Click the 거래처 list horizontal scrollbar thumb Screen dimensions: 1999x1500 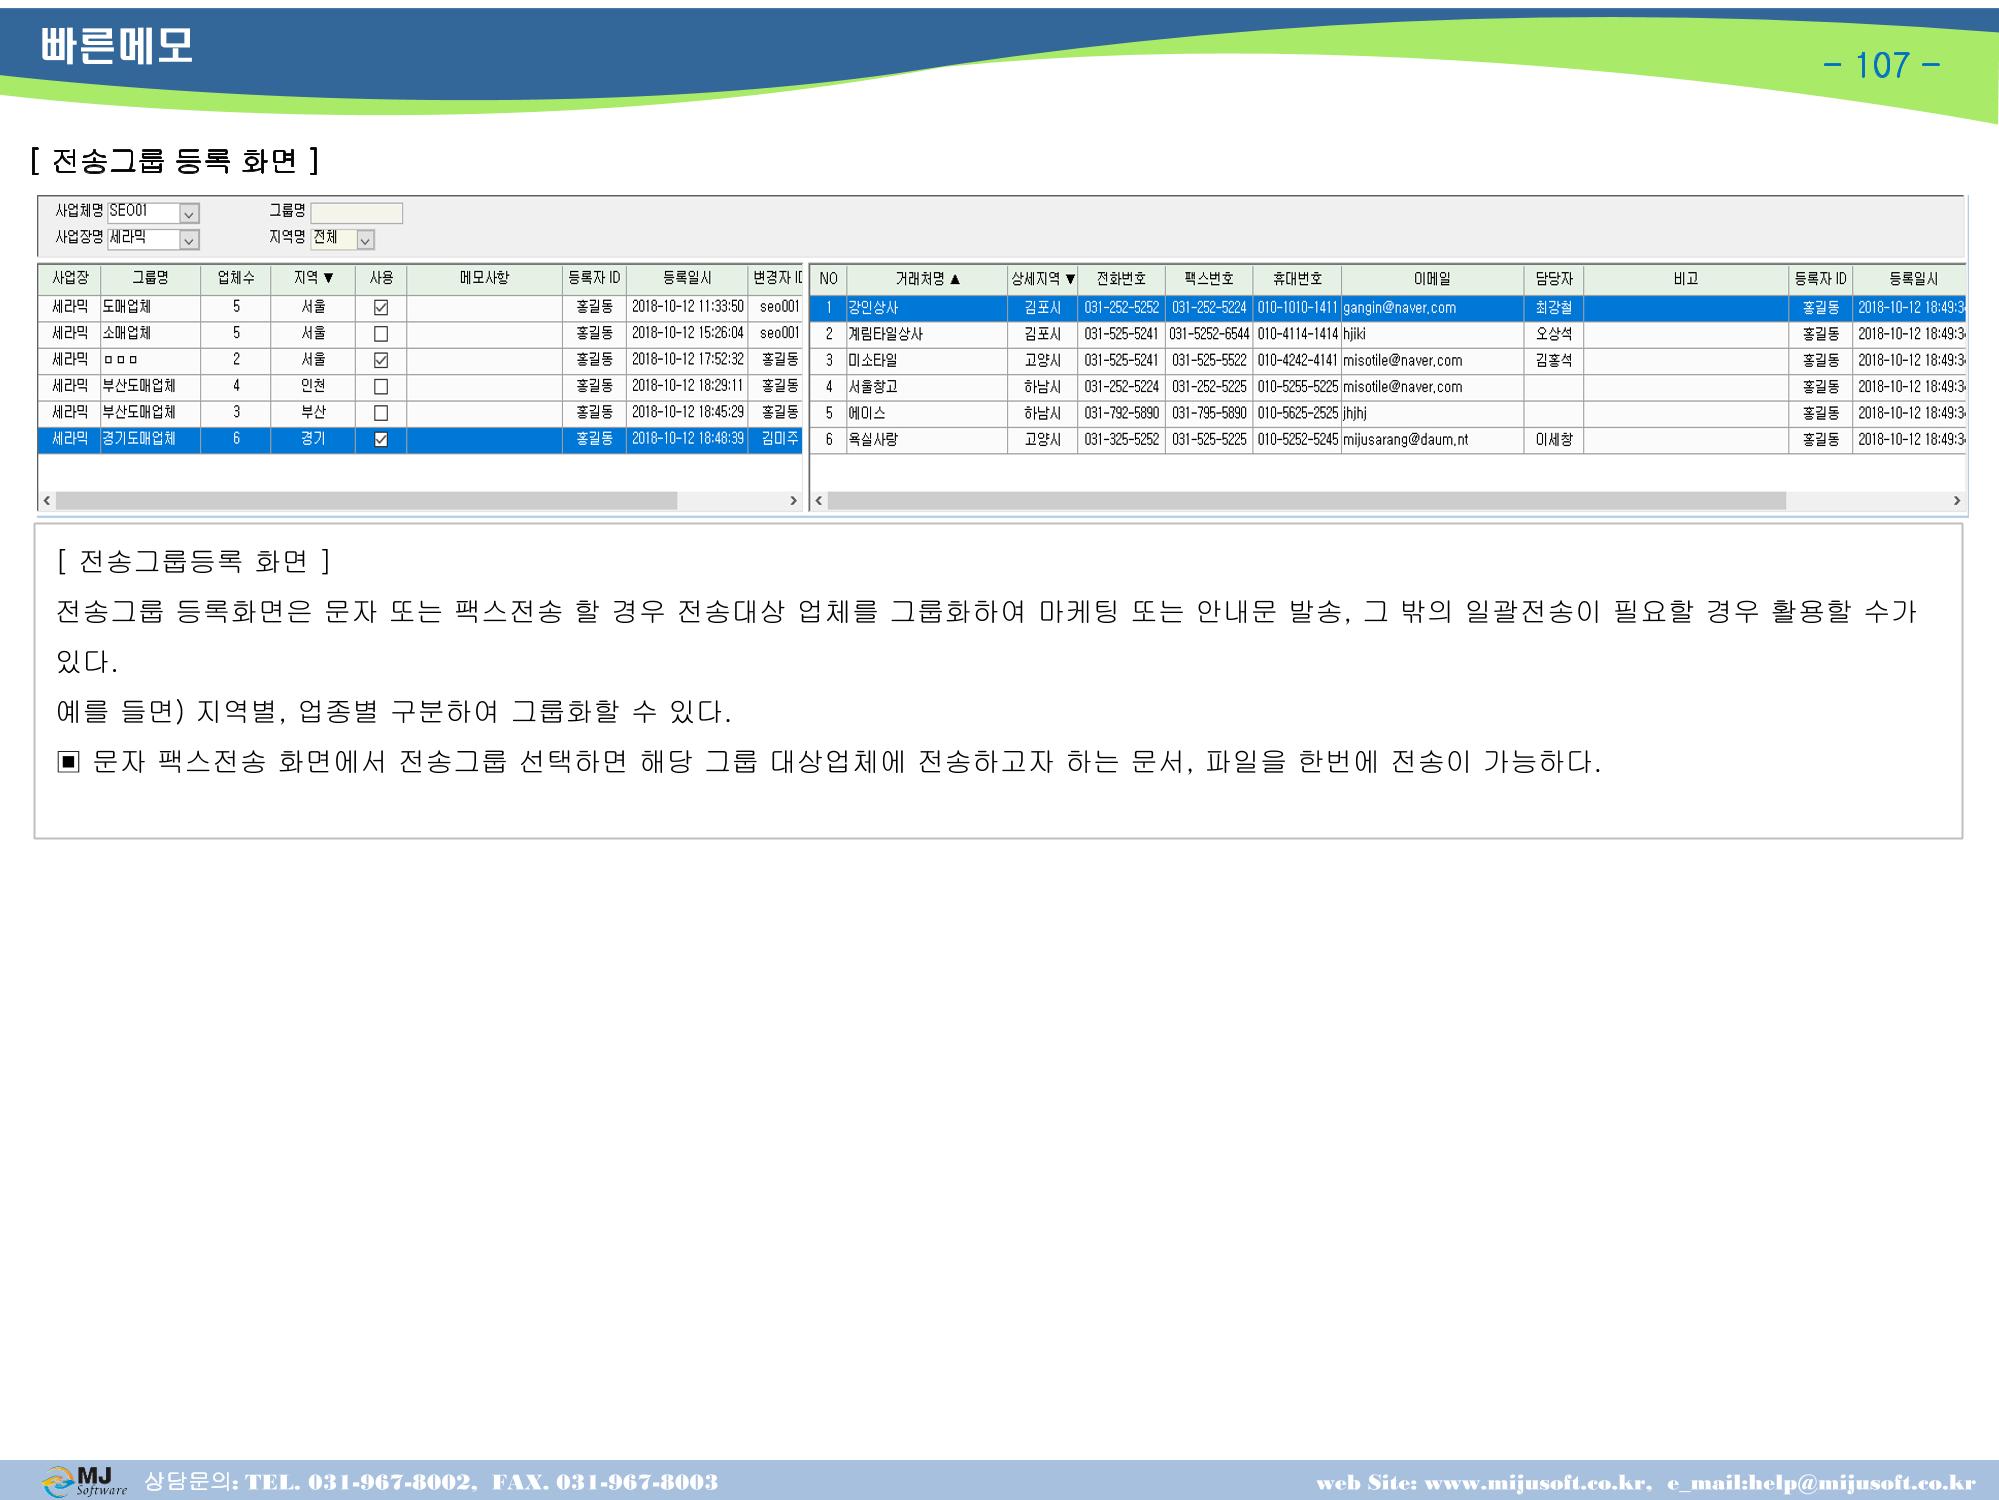[1307, 500]
